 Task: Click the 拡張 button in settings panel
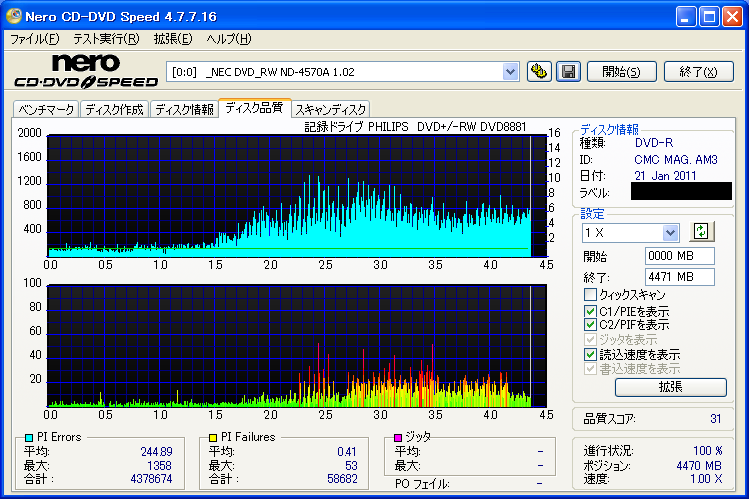pyautogui.click(x=671, y=387)
